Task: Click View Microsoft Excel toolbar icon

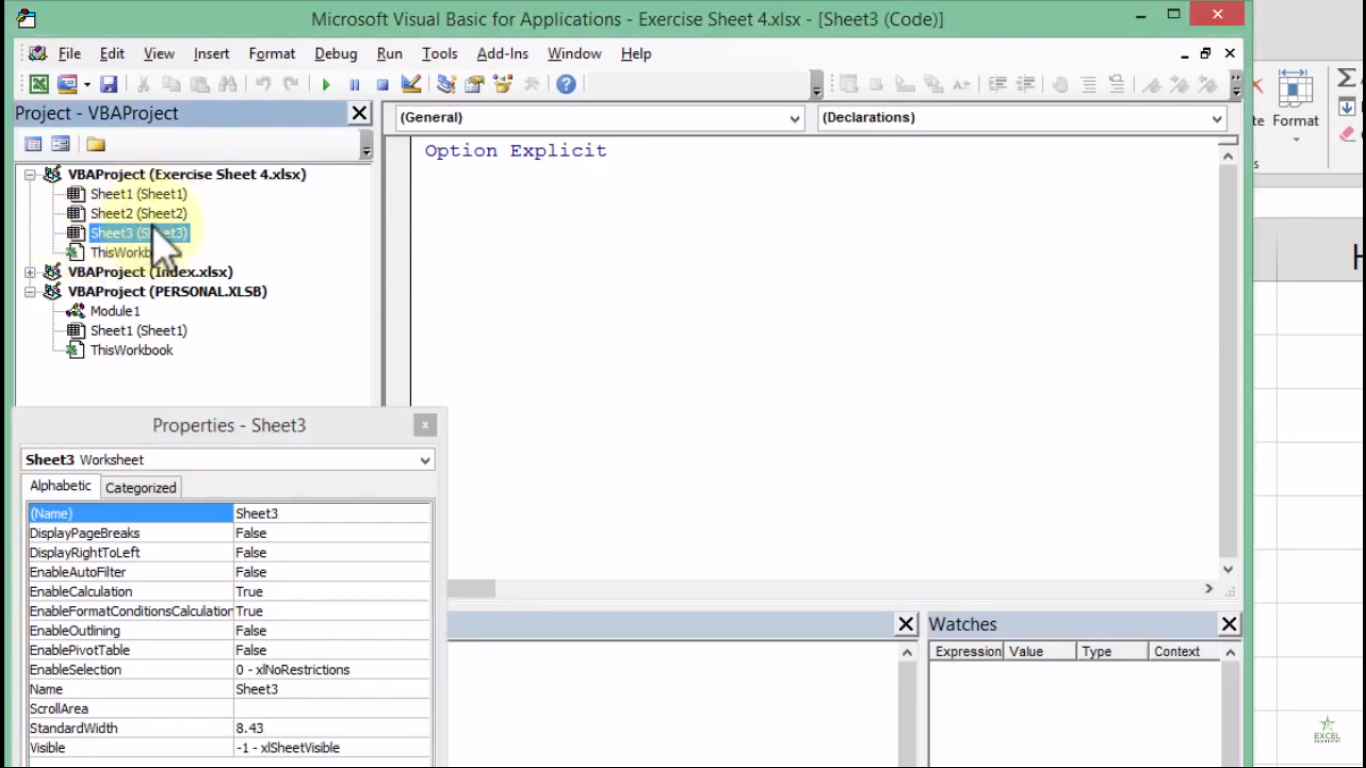Action: [38, 84]
